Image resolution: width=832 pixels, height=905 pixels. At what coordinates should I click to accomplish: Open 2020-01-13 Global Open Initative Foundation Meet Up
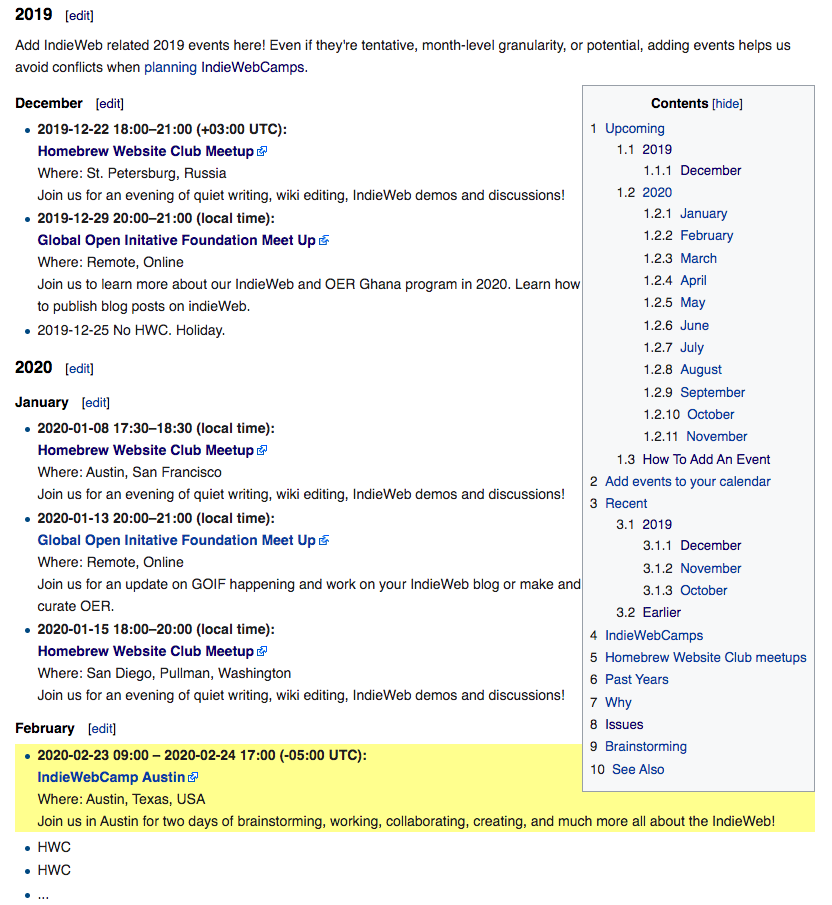point(177,540)
